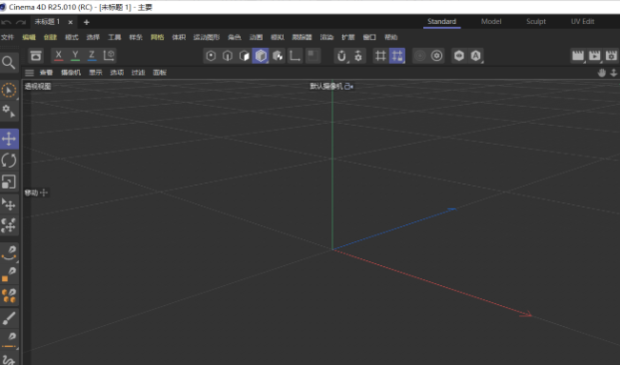
Task: Toggle the X axis lock
Action: click(59, 56)
